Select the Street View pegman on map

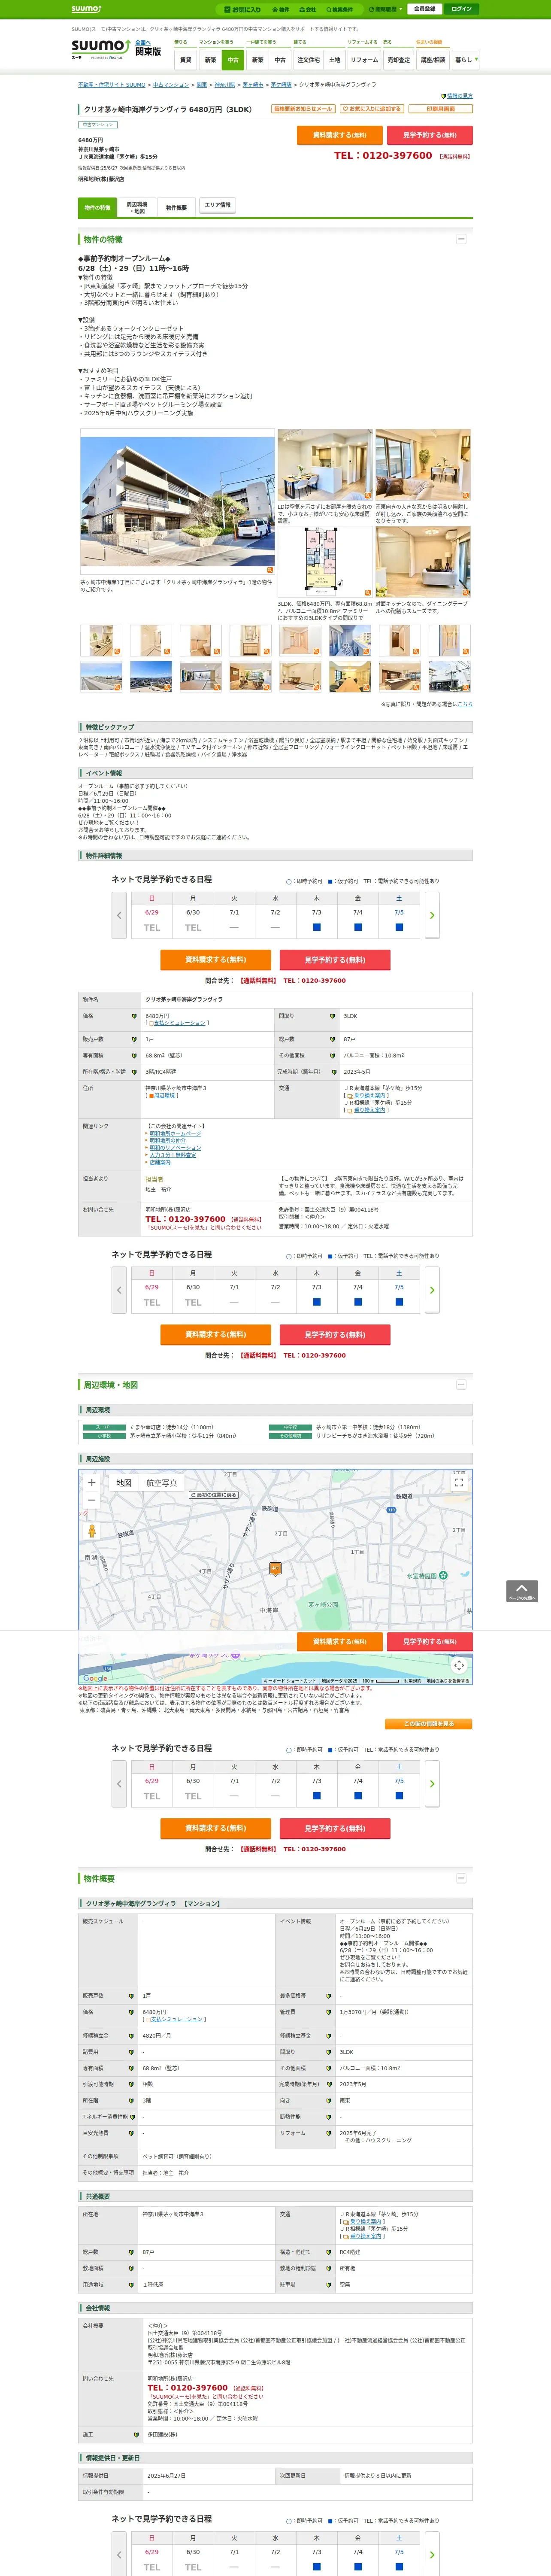coord(92,1531)
